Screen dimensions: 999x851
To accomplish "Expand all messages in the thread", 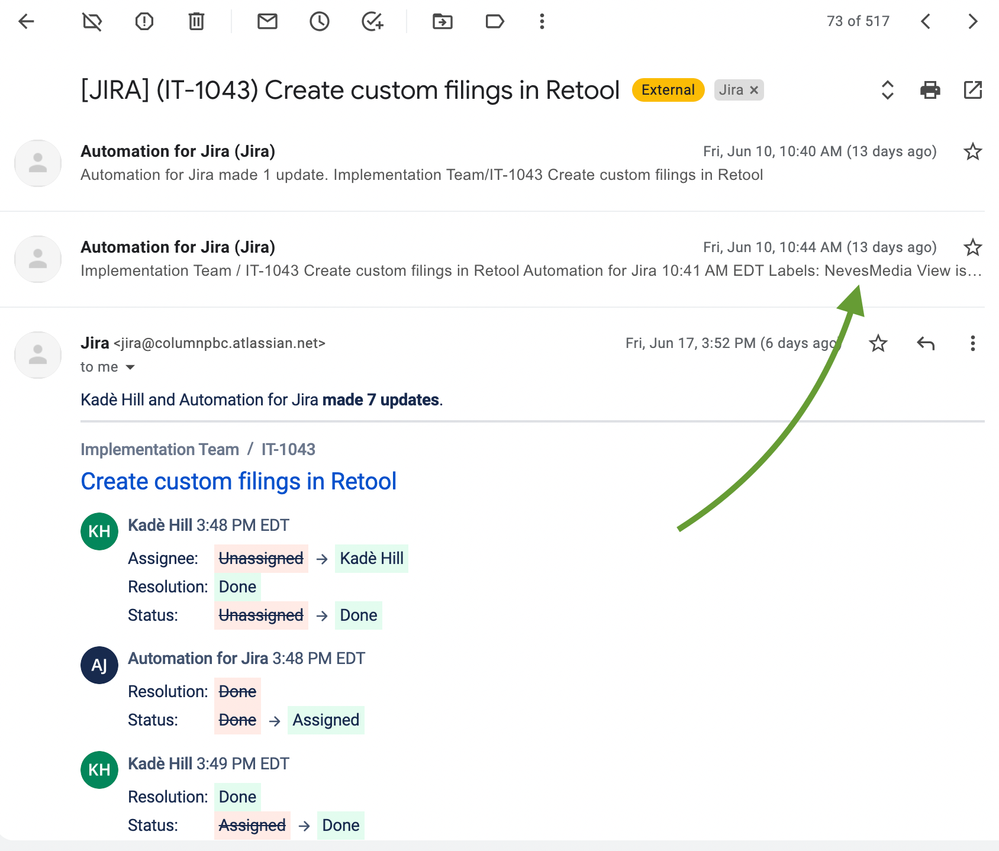I will click(888, 90).
